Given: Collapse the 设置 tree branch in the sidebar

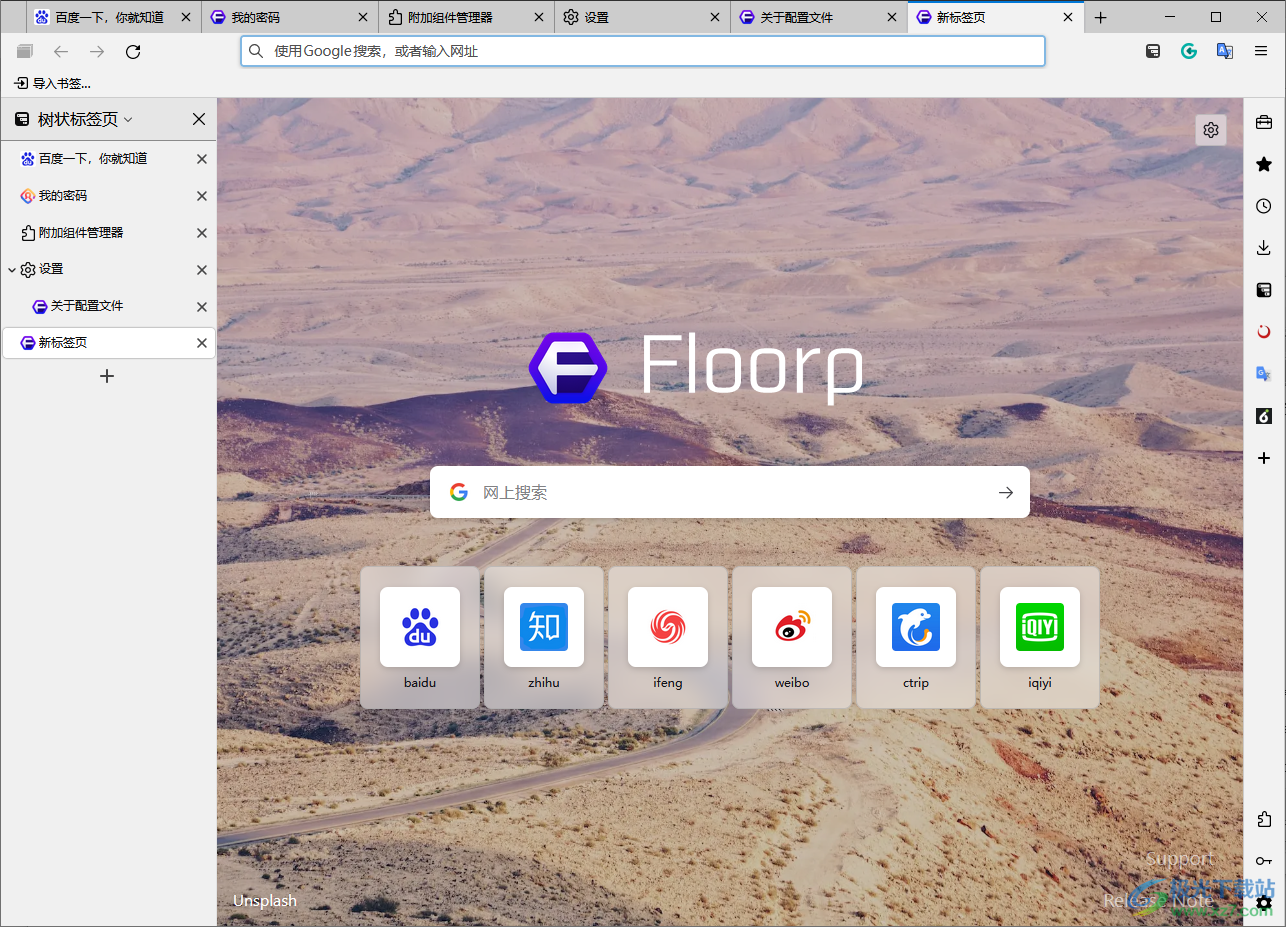Looking at the screenshot, I should 11,269.
